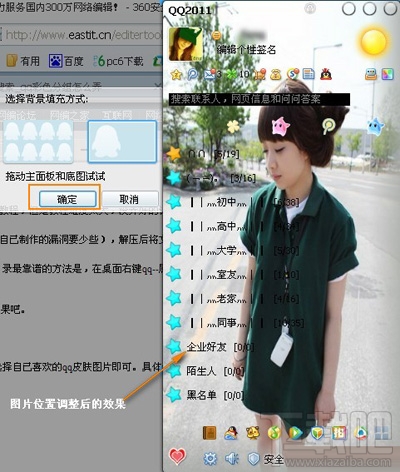Click 确定 in the background fill dialog
The width and height of the screenshot is (400, 472).
67,199
